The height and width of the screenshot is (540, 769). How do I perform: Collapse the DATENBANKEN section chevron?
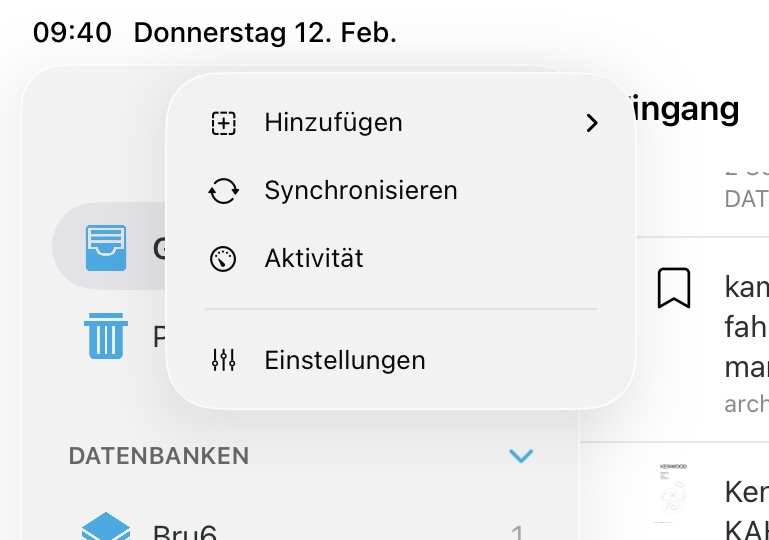tap(520, 456)
